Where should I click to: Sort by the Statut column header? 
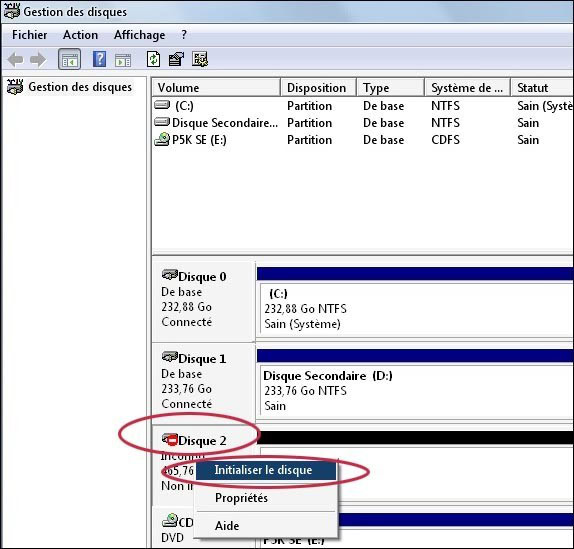[542, 88]
